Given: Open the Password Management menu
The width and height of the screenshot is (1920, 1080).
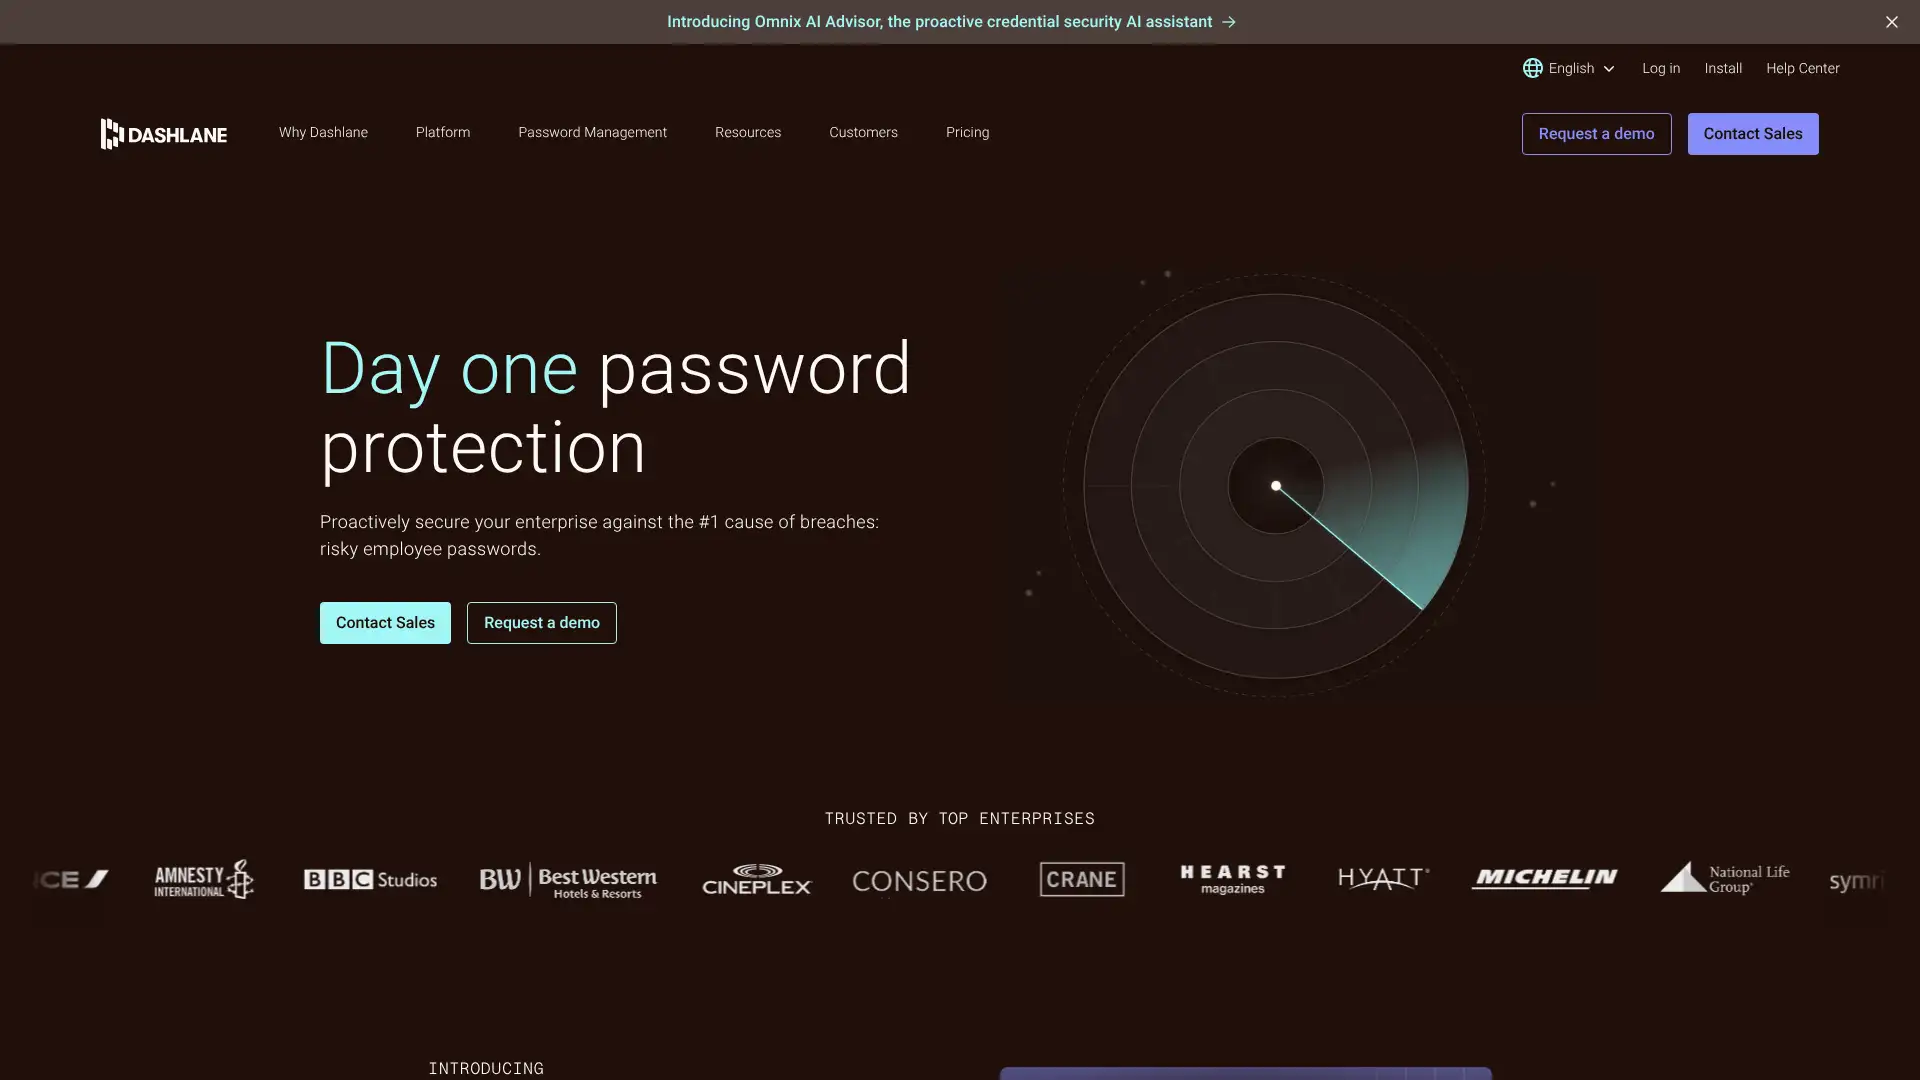Looking at the screenshot, I should pyautogui.click(x=592, y=132).
